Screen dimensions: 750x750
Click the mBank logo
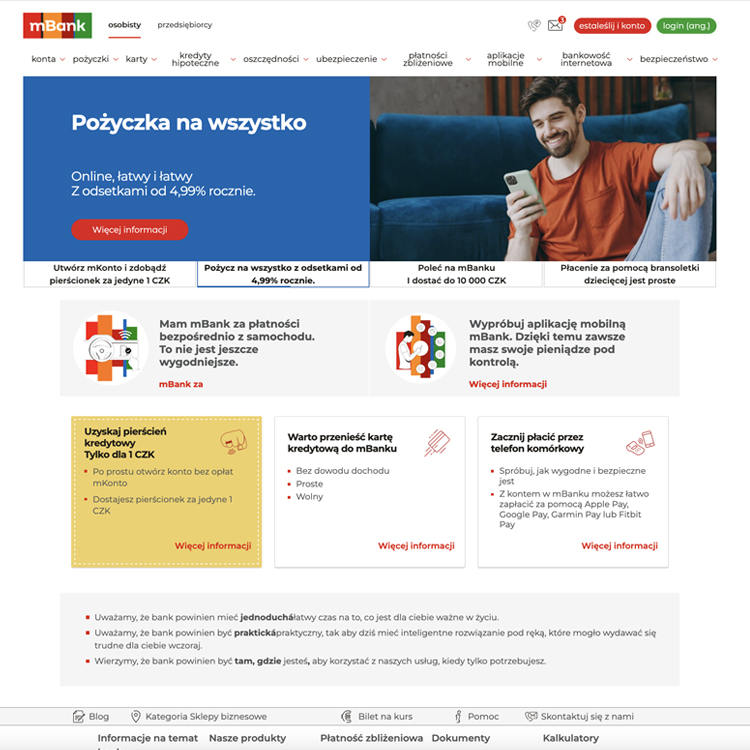[x=57, y=25]
